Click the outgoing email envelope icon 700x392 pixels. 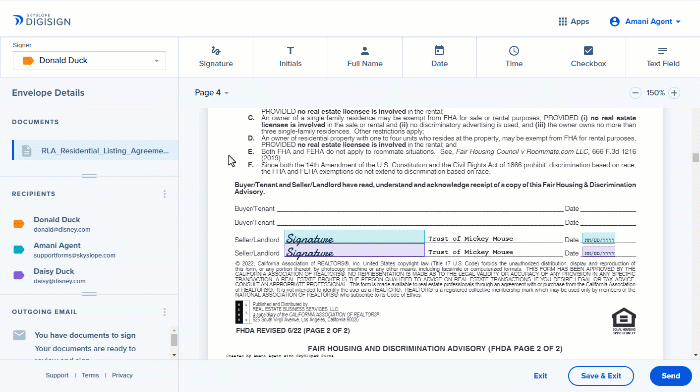coord(19,335)
